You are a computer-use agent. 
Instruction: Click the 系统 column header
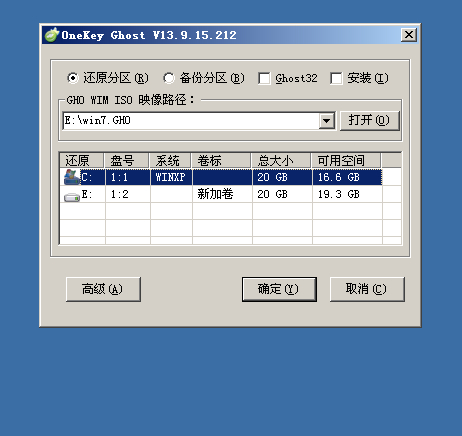[x=170, y=160]
